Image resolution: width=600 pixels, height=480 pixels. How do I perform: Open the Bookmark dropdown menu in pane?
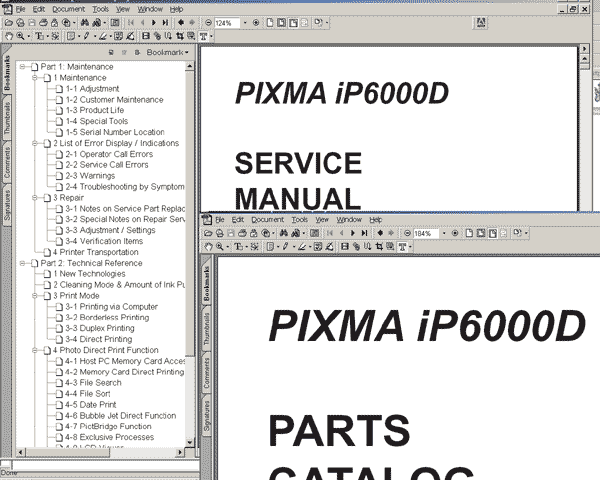[168, 52]
